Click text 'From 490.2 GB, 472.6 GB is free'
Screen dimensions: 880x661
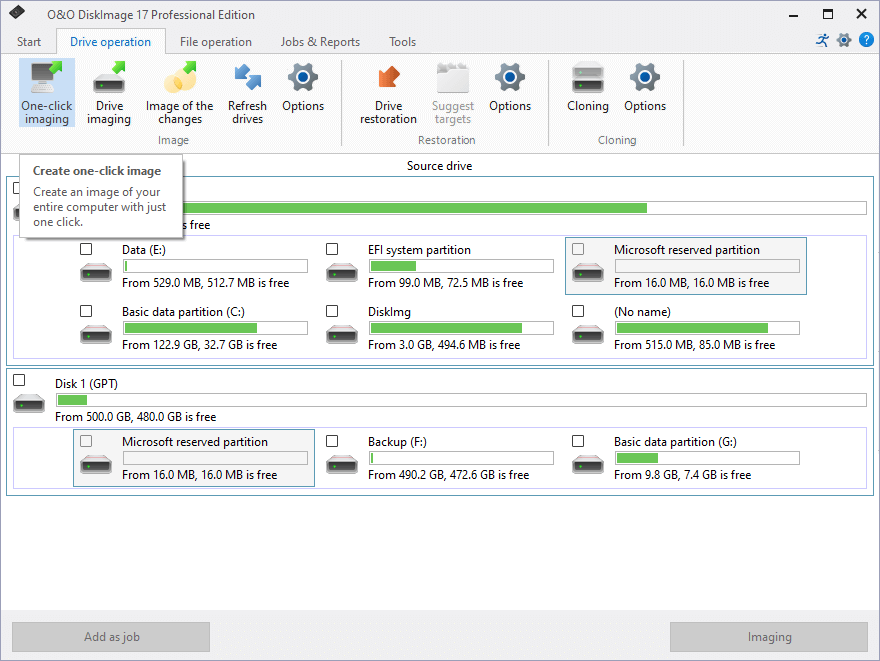click(x=448, y=475)
